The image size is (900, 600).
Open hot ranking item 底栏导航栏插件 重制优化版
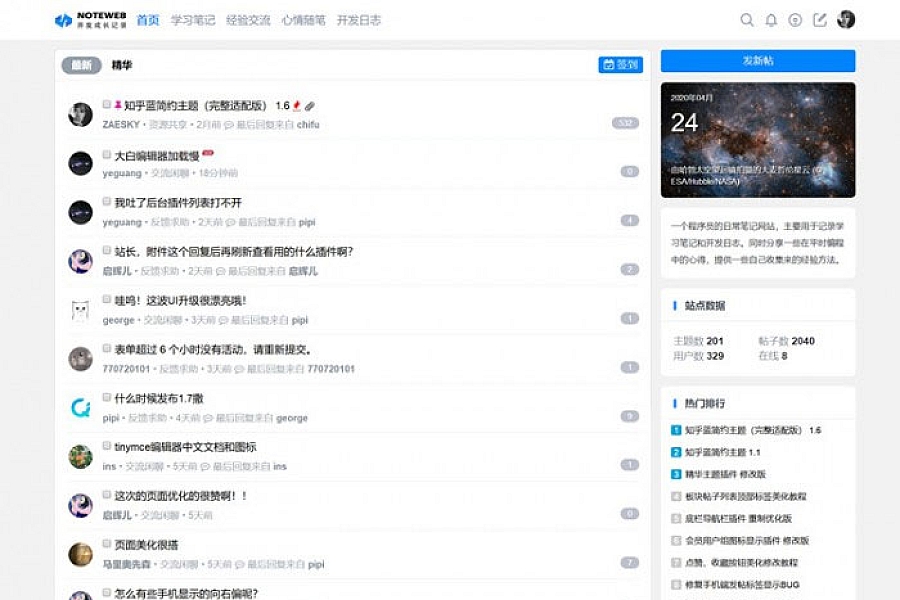click(739, 518)
